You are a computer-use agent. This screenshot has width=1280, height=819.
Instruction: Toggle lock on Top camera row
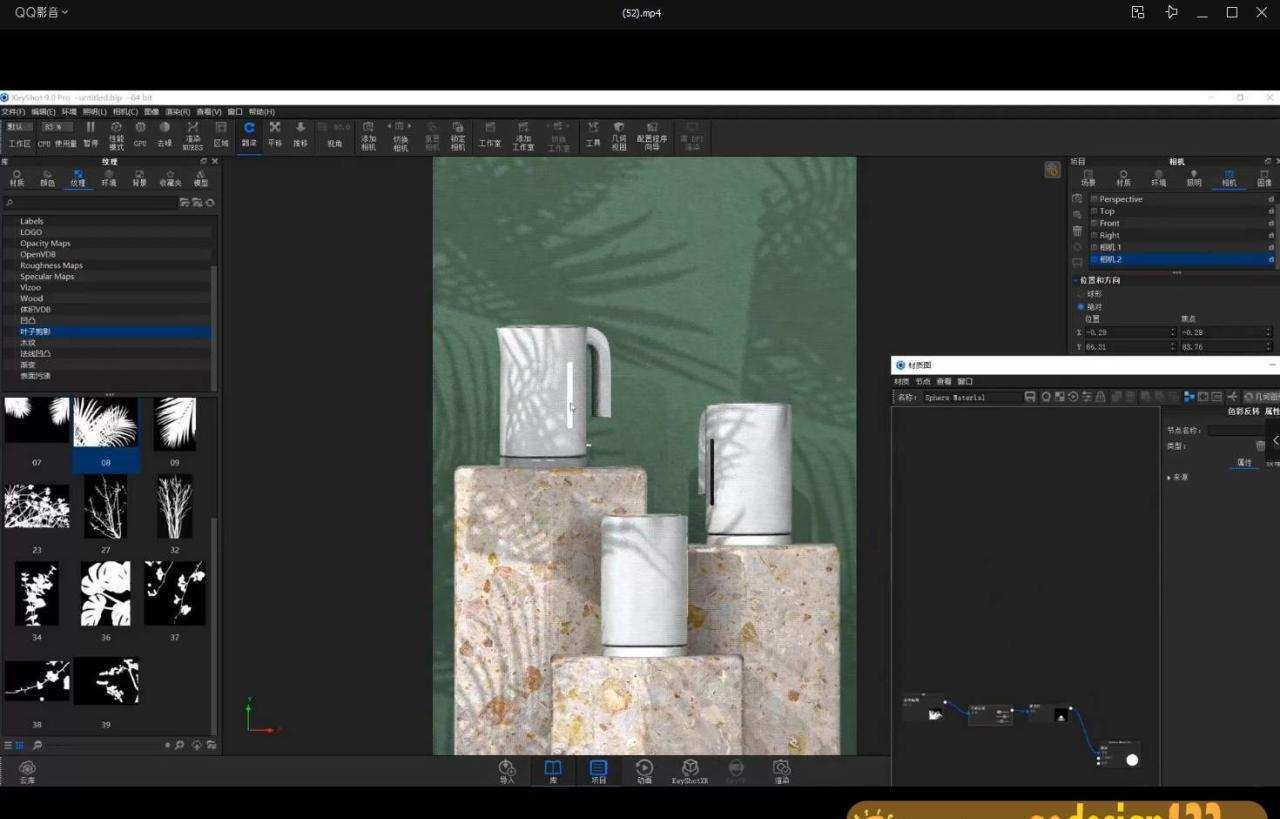pyautogui.click(x=1271, y=211)
